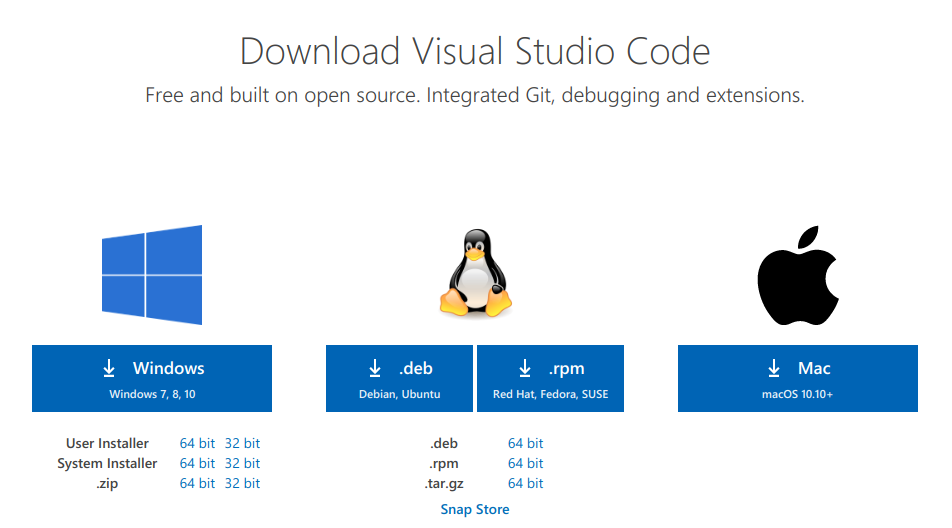
Task: Click the '.tar.gz' label under Linux
Action: coord(444,484)
